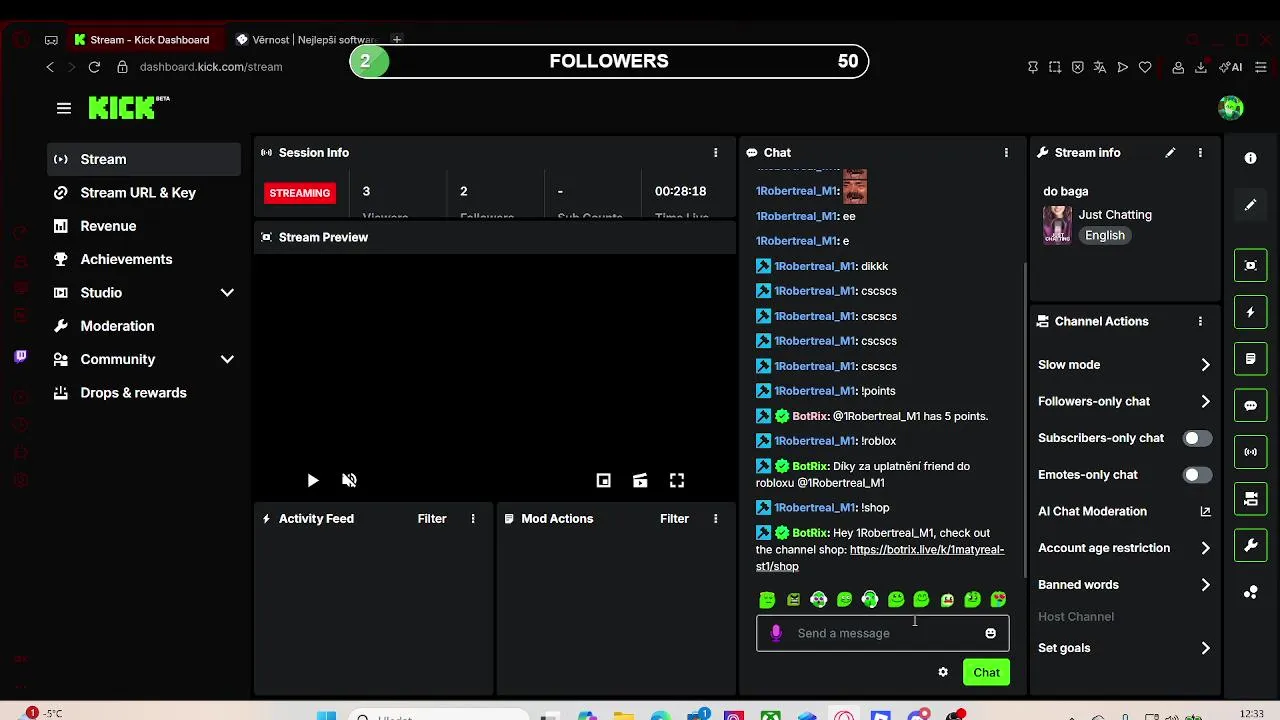Open the info panel icon in right sidebar
The image size is (1280, 720).
pyautogui.click(x=1250, y=158)
